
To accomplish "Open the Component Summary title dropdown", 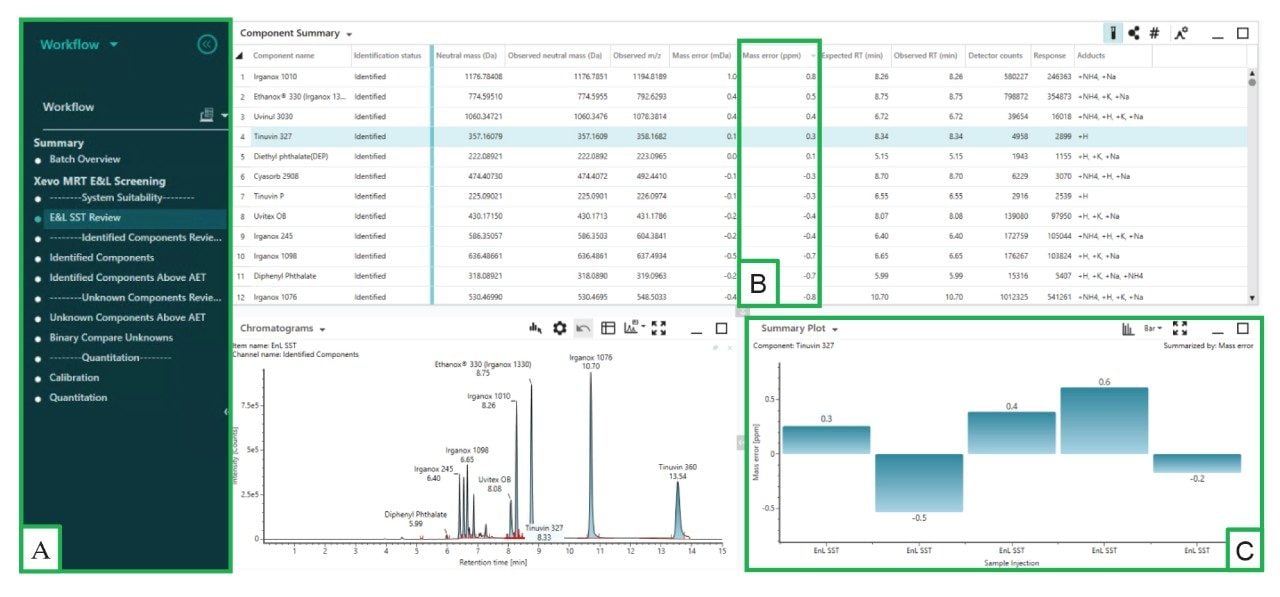I will click(349, 35).
